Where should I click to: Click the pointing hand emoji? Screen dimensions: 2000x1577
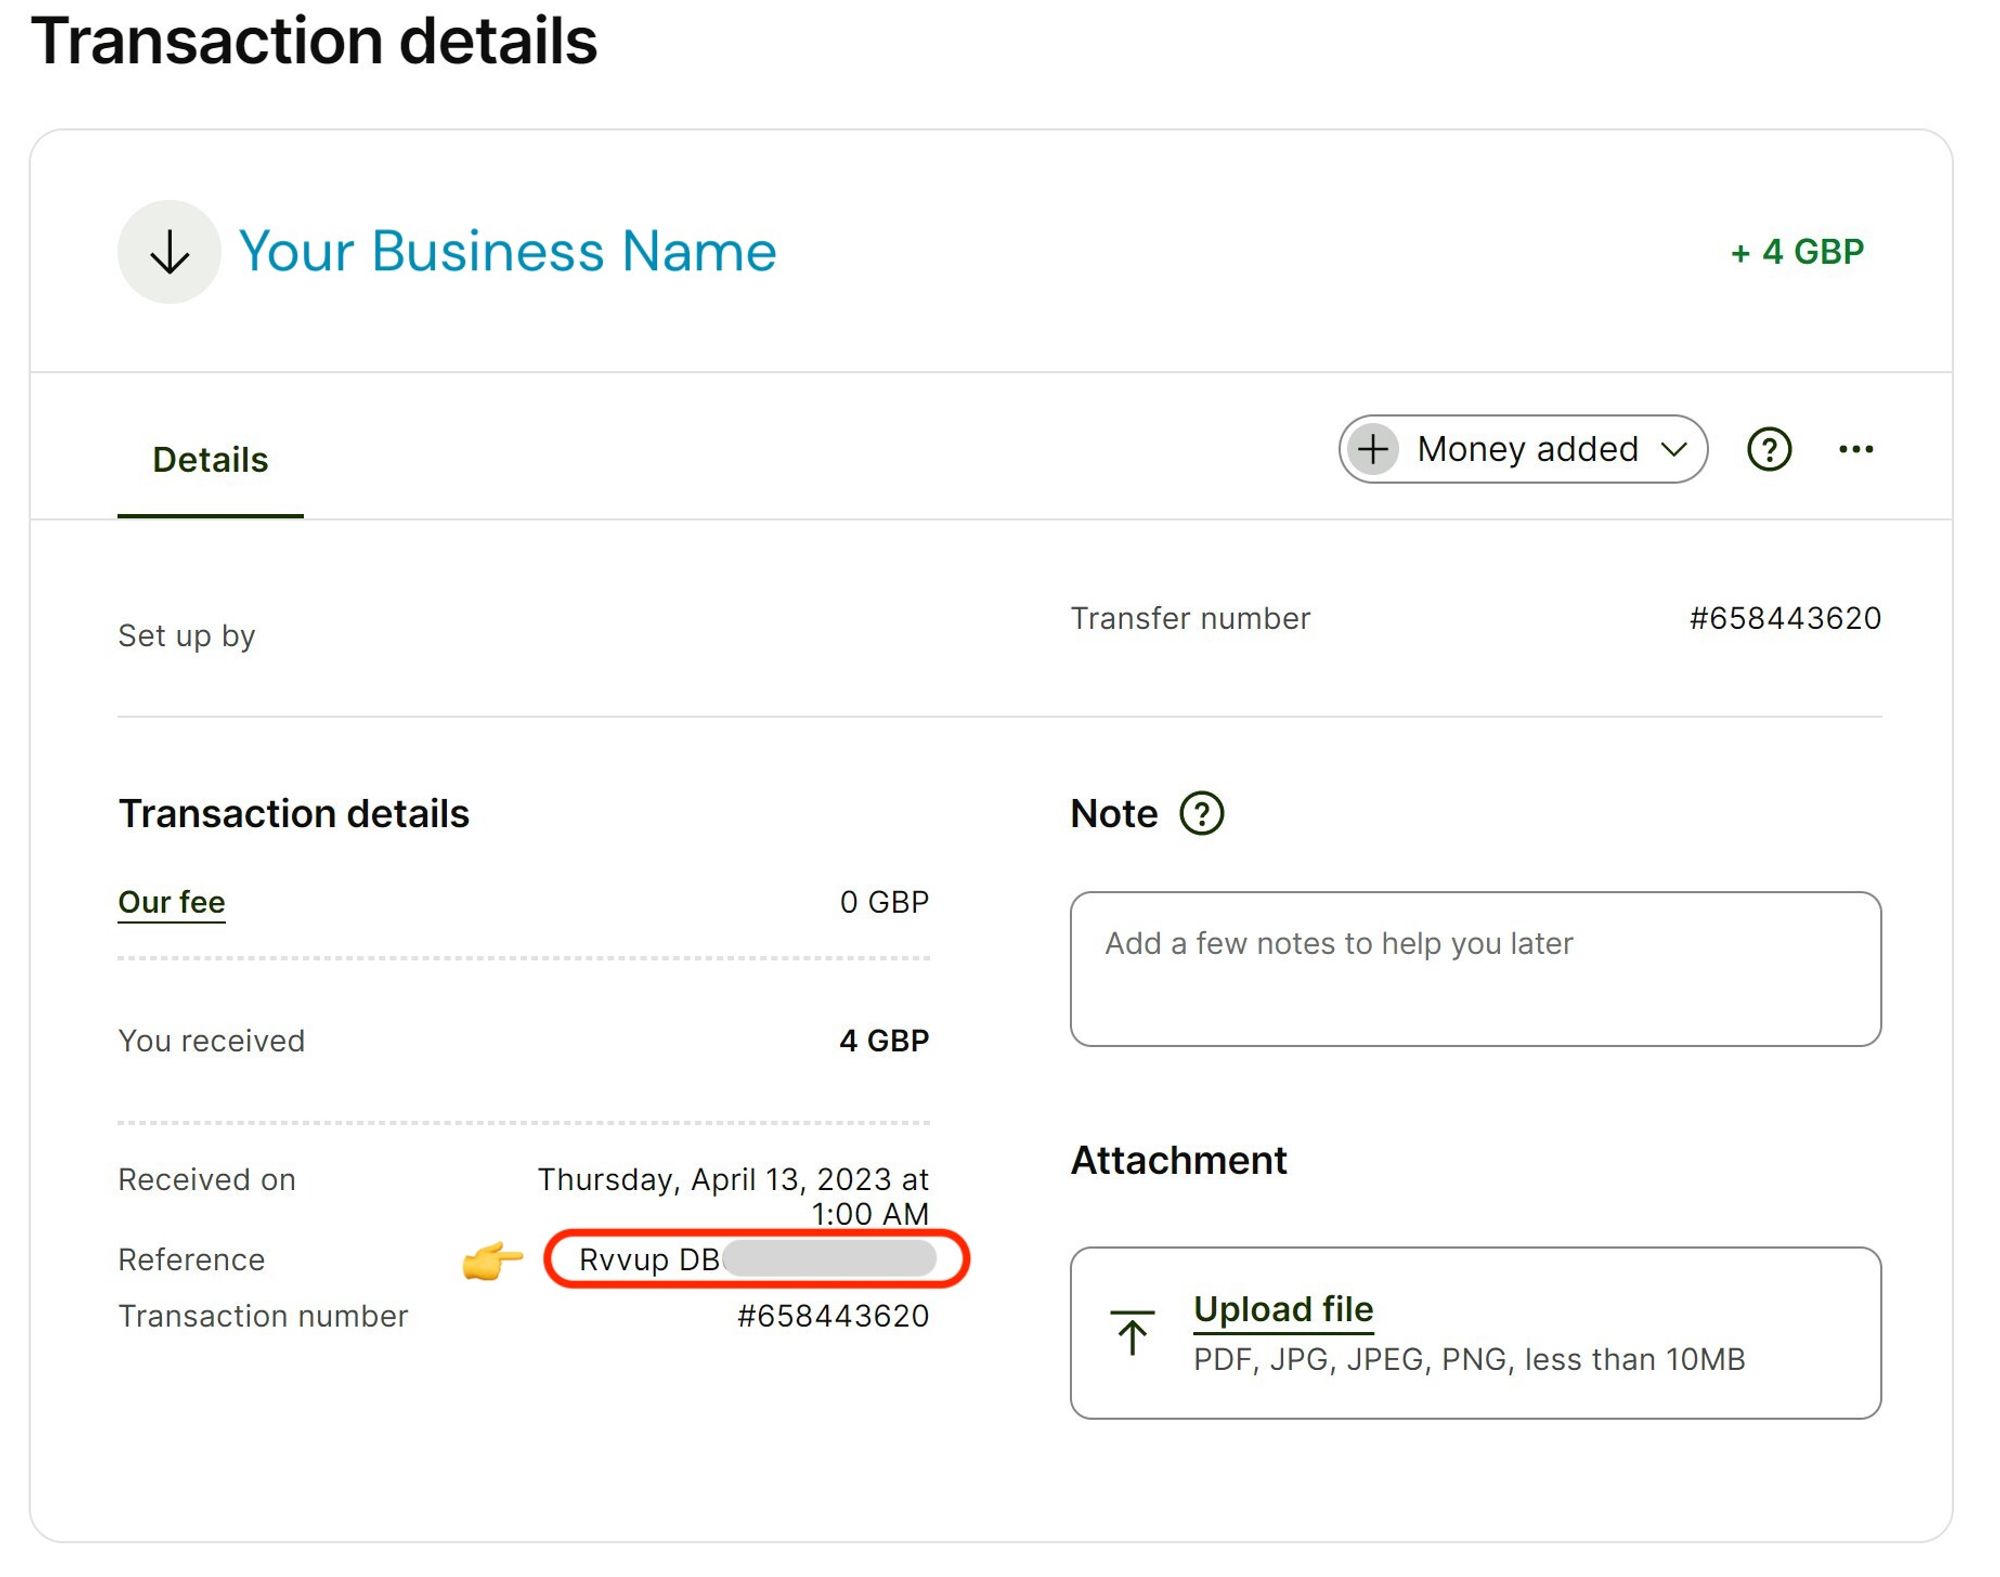click(492, 1260)
